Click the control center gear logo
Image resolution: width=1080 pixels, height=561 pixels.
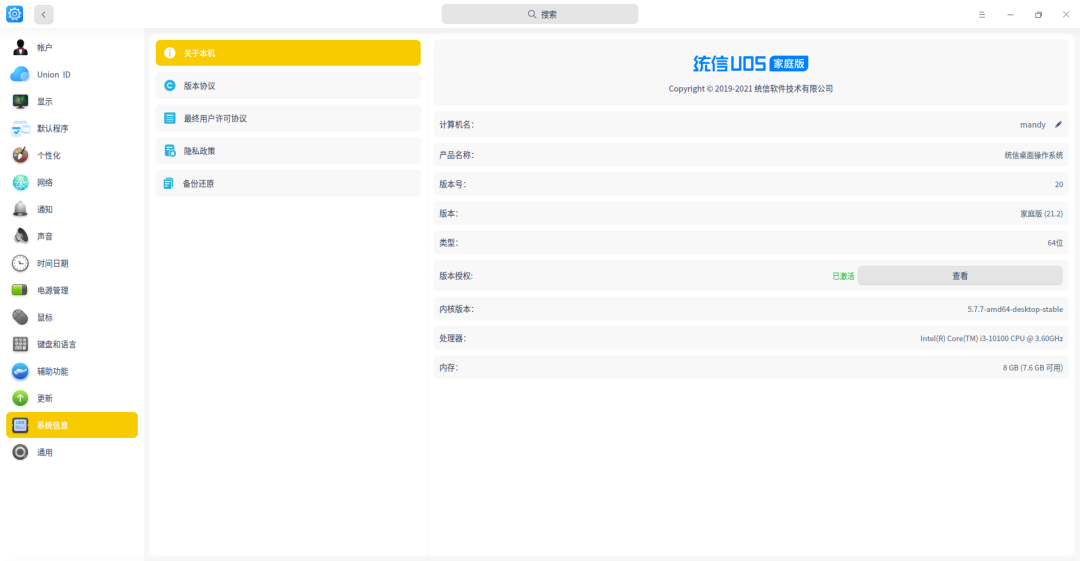click(14, 14)
